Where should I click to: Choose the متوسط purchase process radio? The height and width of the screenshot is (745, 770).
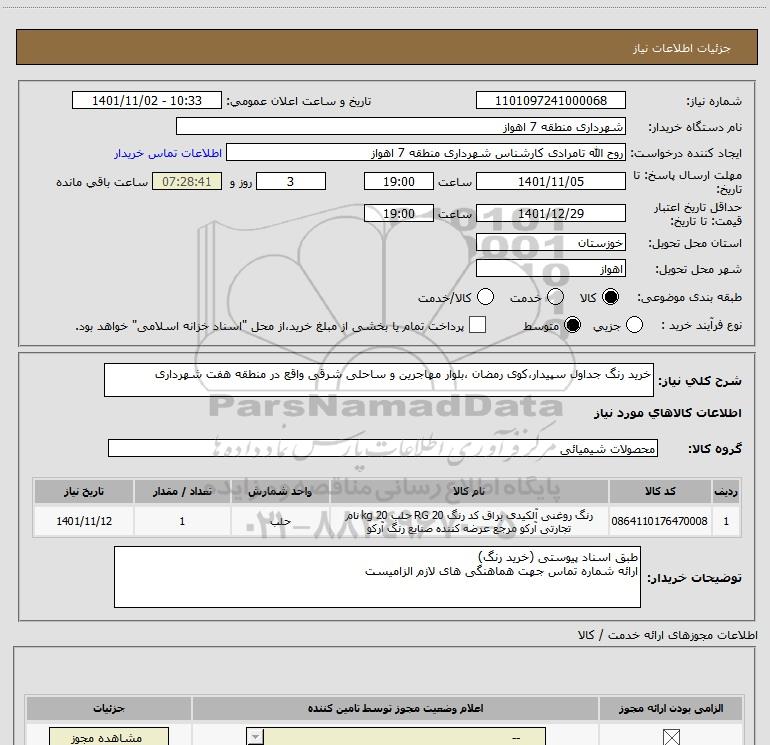(x=572, y=325)
